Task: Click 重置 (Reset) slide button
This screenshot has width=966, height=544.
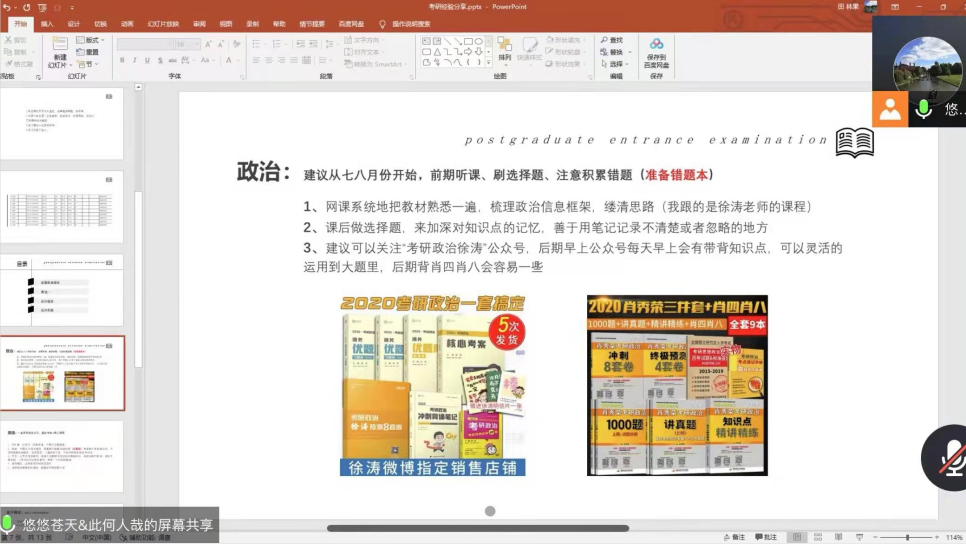Action: [x=87, y=52]
